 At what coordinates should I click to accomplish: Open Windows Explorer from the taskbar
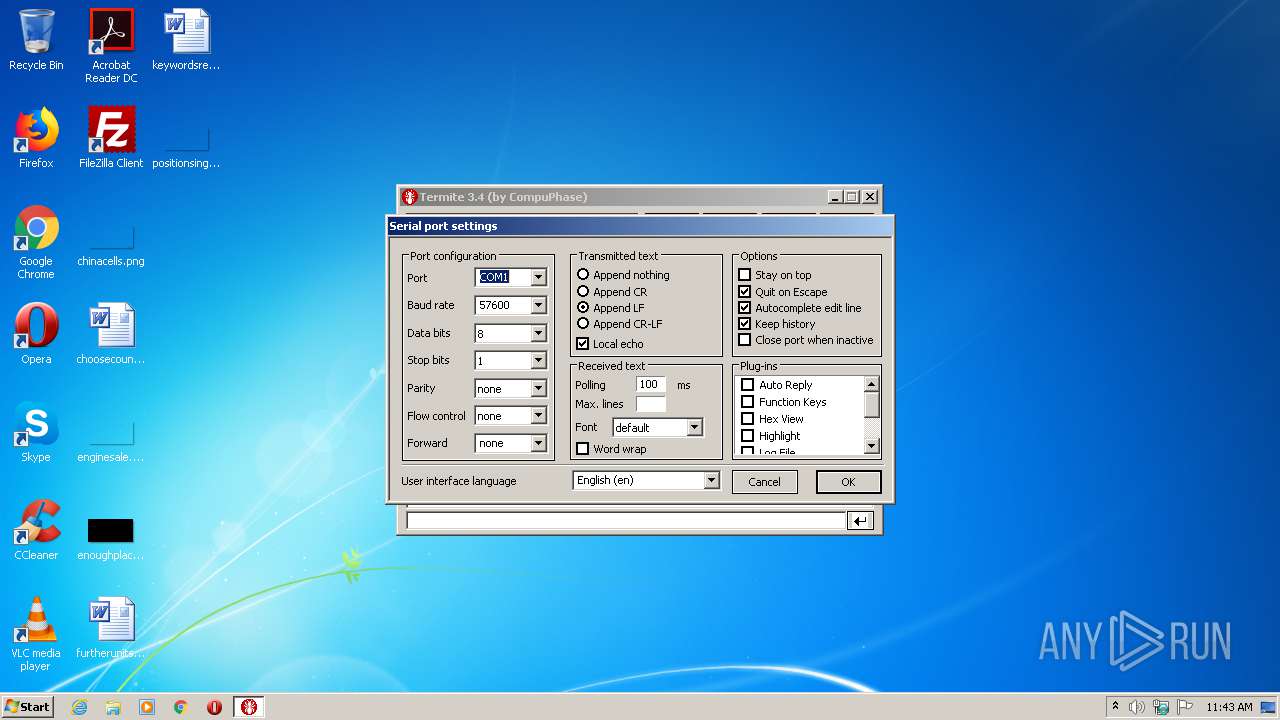[113, 707]
